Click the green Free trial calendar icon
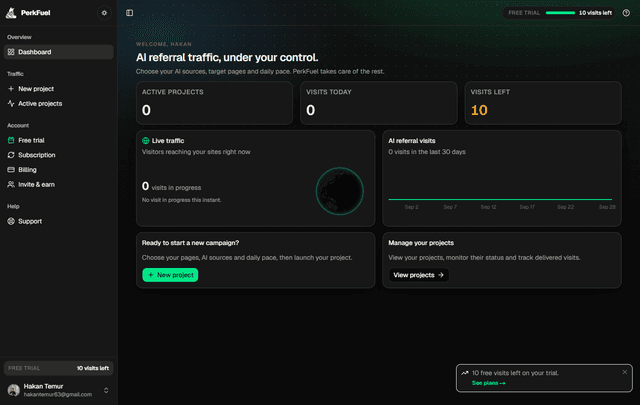Screen dimensions: 640x405 click(11, 140)
